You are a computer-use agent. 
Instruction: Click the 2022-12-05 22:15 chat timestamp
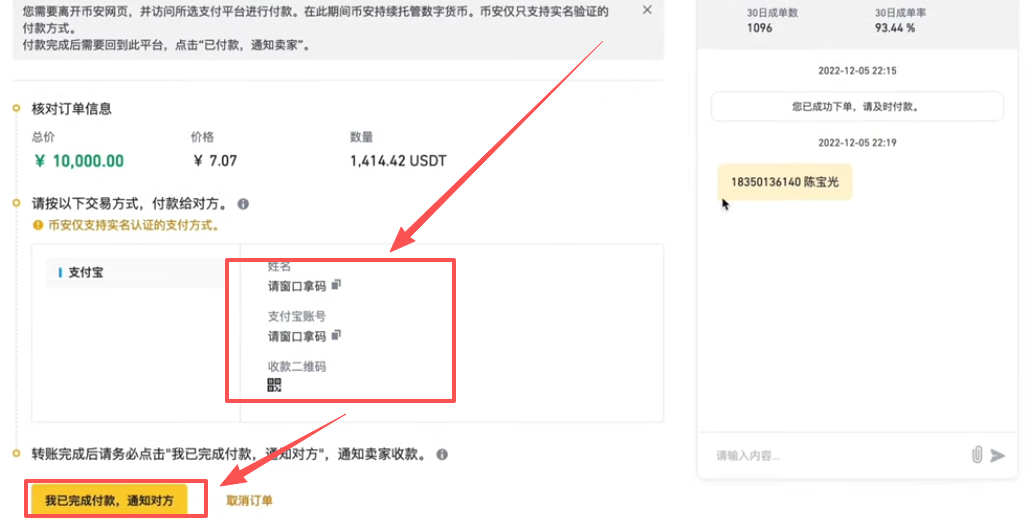857,70
